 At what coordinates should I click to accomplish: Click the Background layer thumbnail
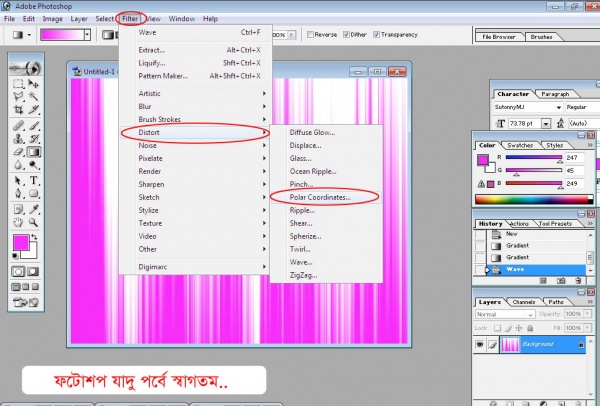click(510, 344)
